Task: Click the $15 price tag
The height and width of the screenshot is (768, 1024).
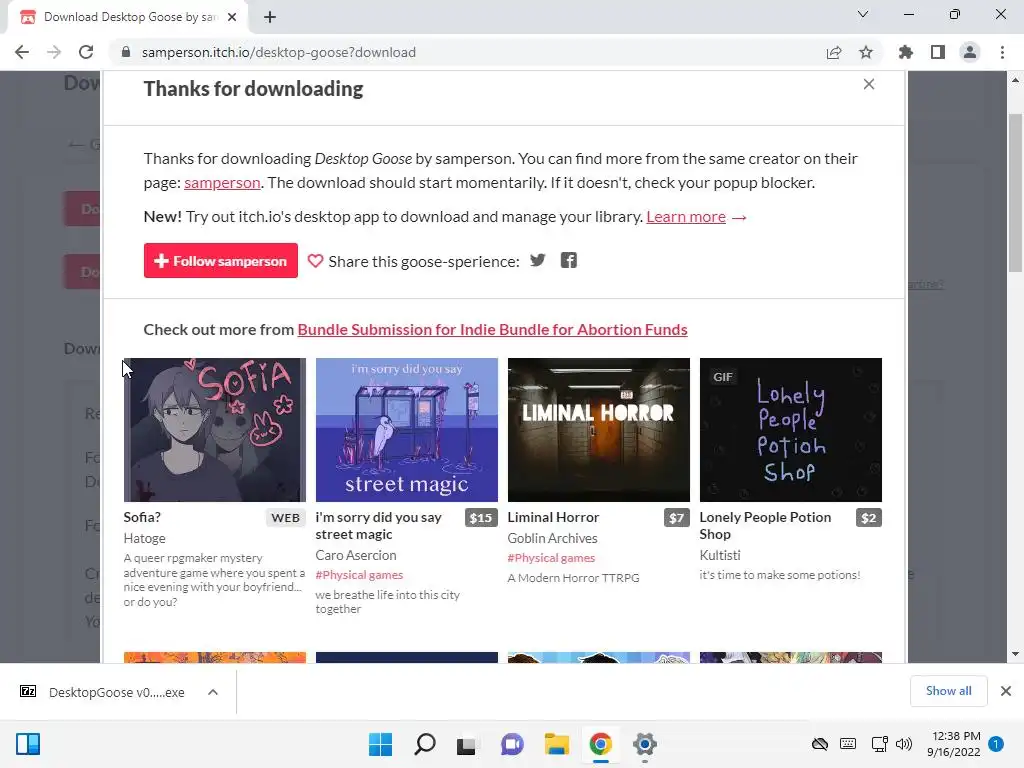Action: 481,518
